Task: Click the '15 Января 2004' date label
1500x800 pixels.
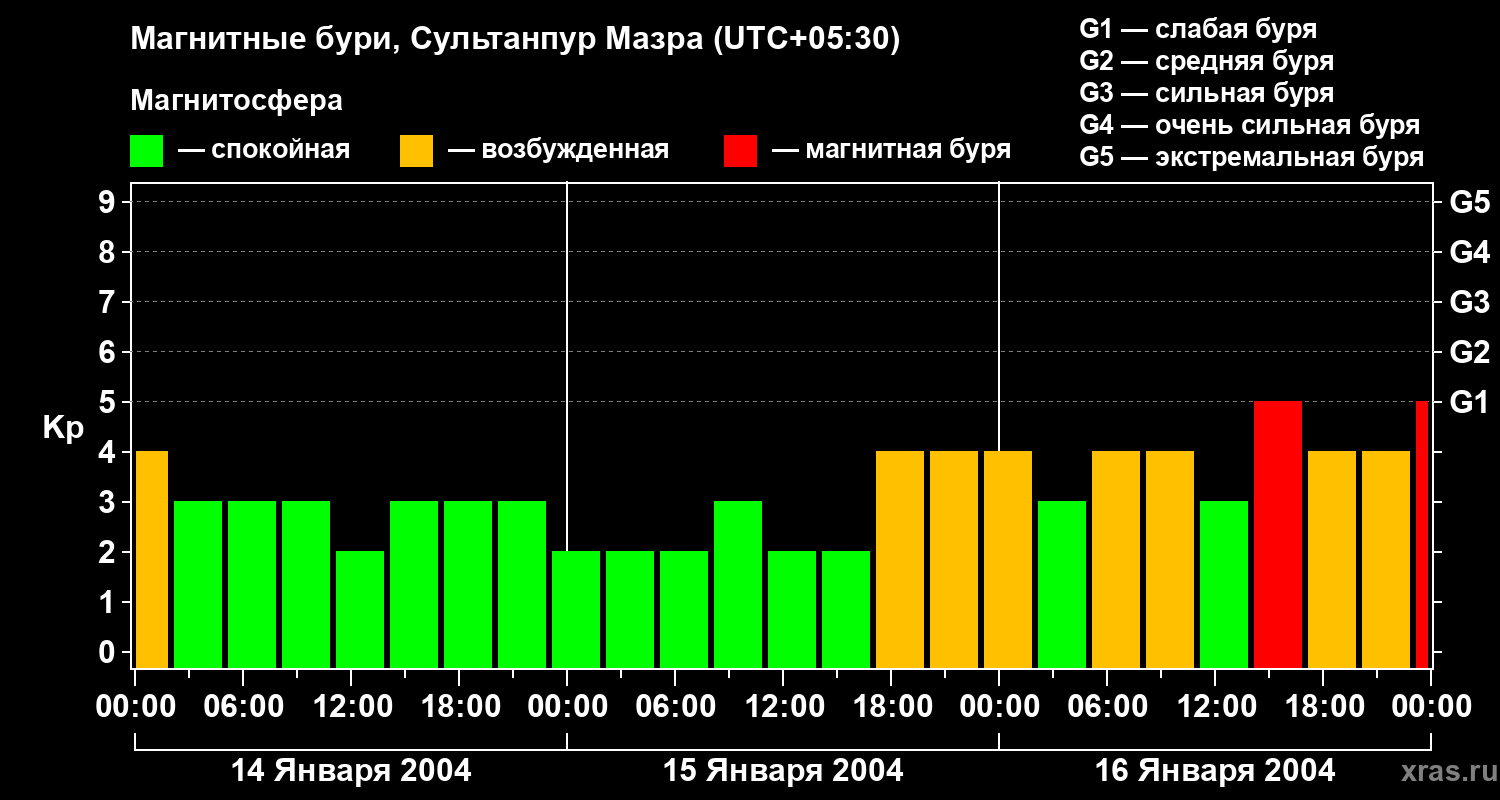Action: [783, 771]
